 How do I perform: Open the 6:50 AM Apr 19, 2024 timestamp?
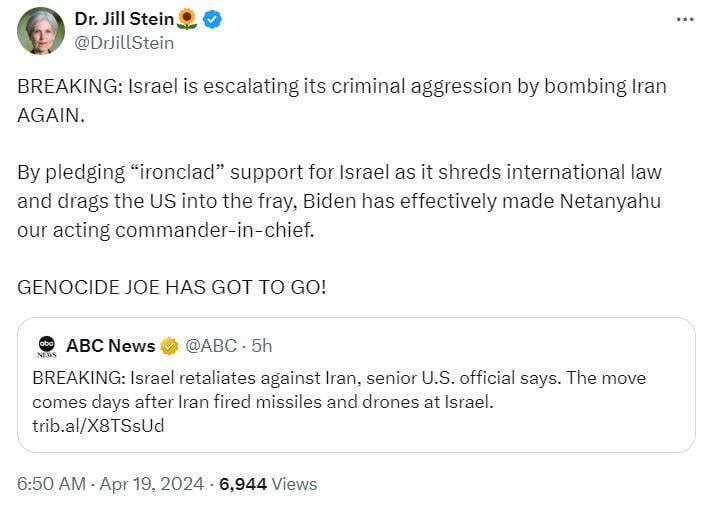[x=110, y=484]
